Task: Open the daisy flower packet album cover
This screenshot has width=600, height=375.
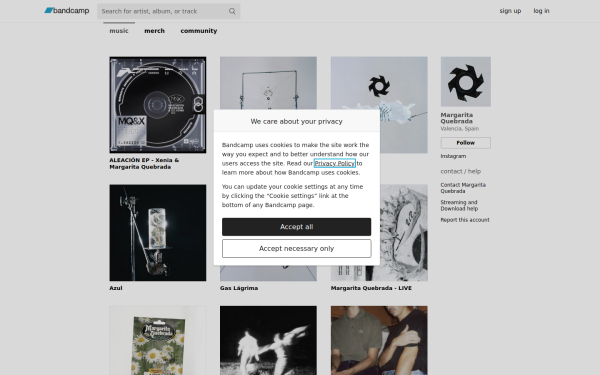Action: tap(158, 340)
